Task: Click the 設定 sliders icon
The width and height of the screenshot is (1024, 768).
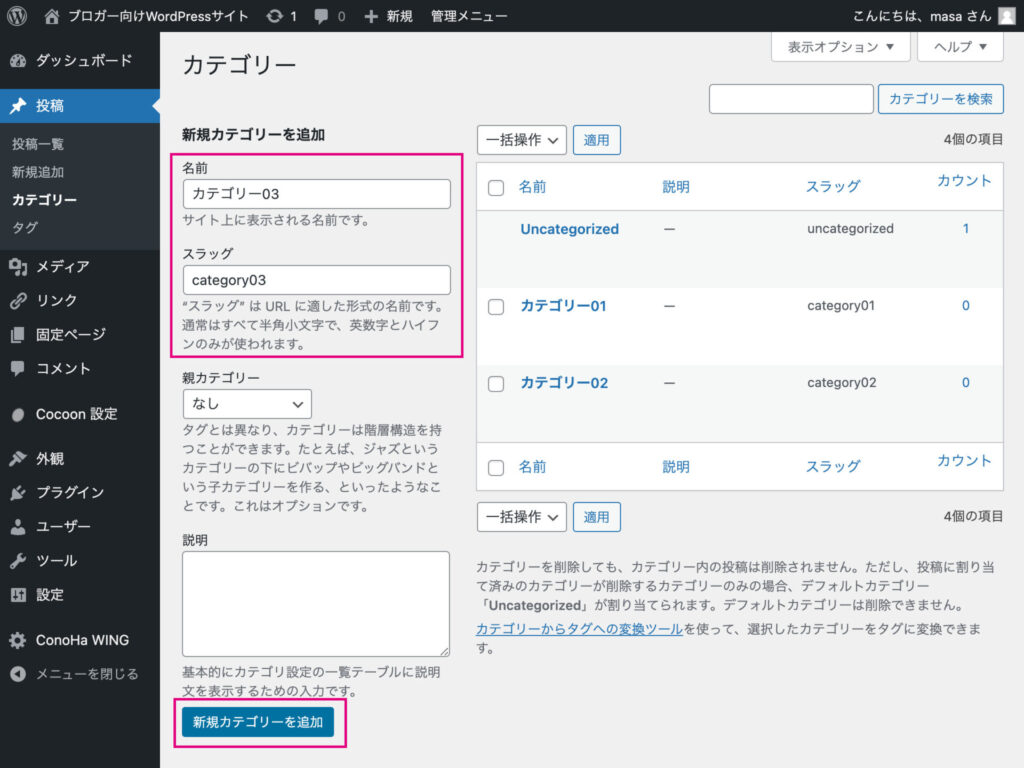Action: point(18,594)
